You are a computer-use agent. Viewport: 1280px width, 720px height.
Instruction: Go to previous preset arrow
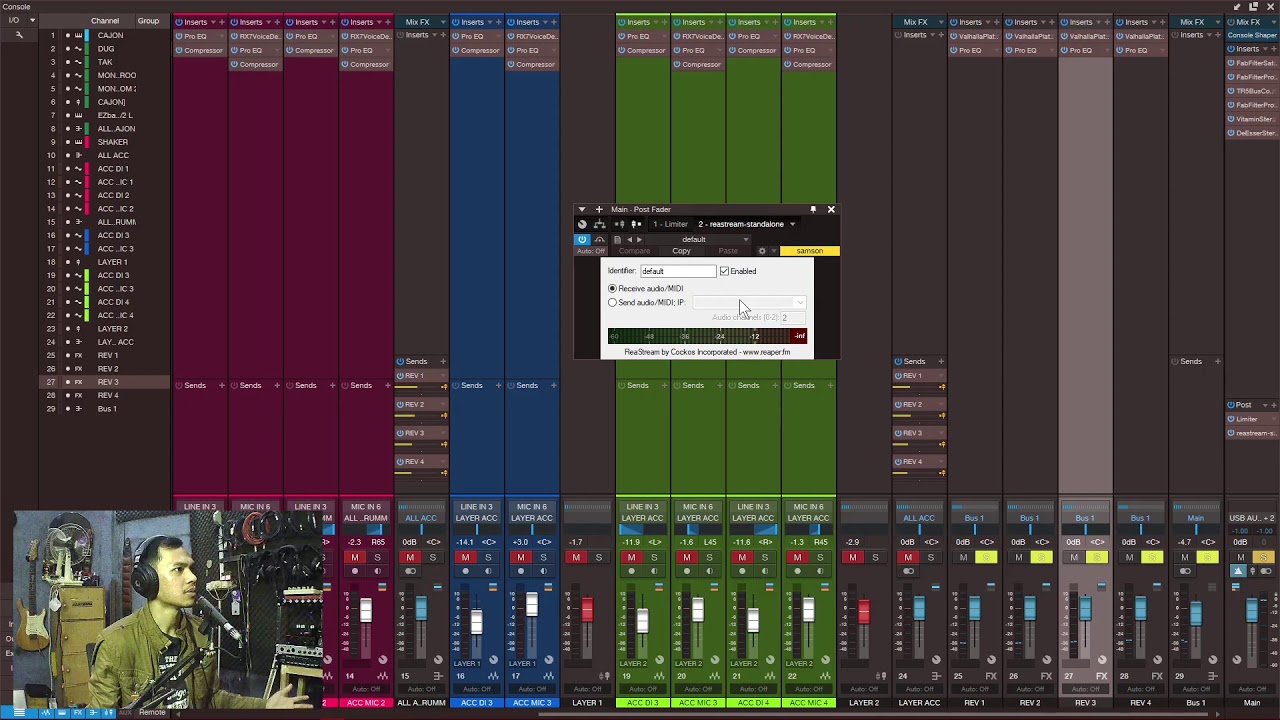[x=629, y=240]
